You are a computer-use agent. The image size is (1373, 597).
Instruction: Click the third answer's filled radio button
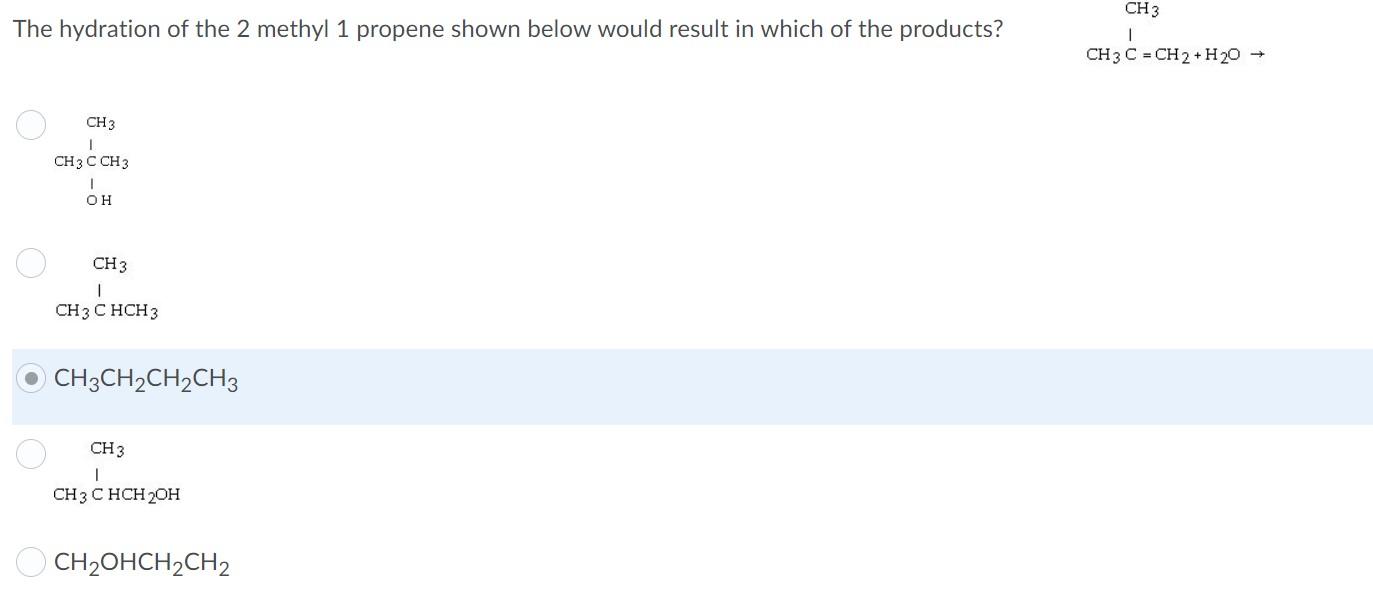(x=32, y=378)
